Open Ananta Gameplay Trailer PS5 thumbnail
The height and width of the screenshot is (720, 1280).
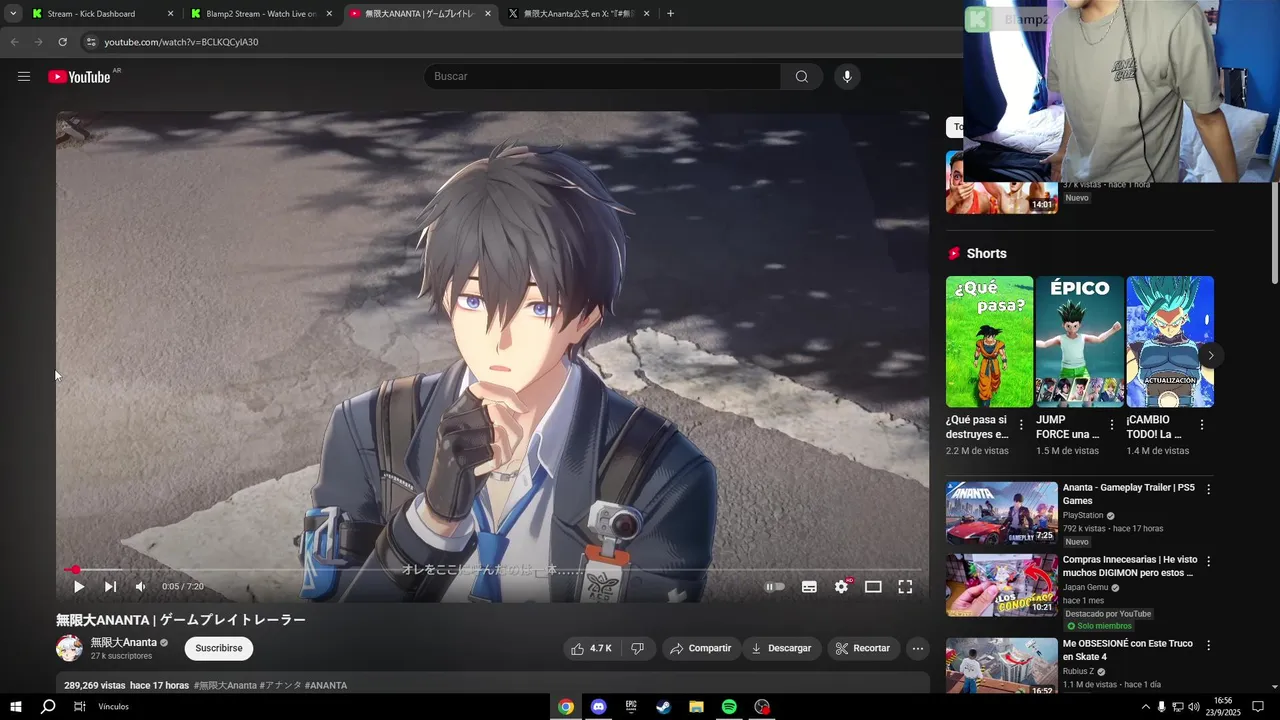click(x=1002, y=513)
